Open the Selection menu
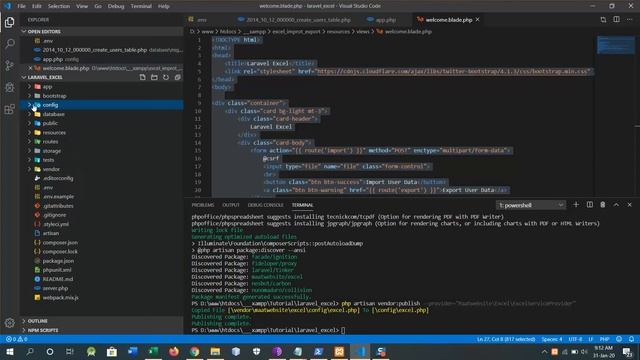The image size is (640, 360). click(59, 6)
